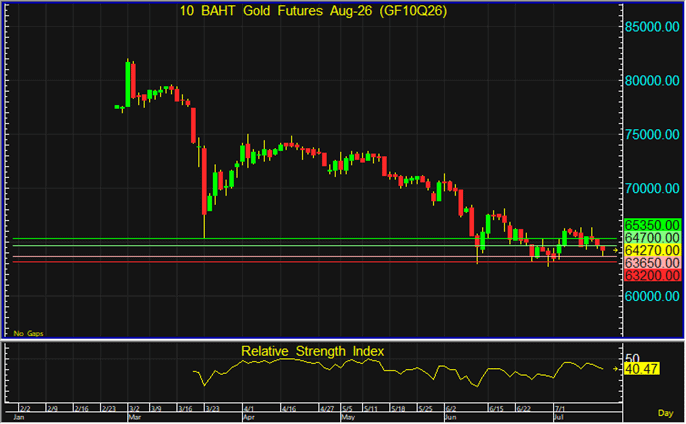
Task: Select the 5/25 date label
Action: click(x=425, y=409)
